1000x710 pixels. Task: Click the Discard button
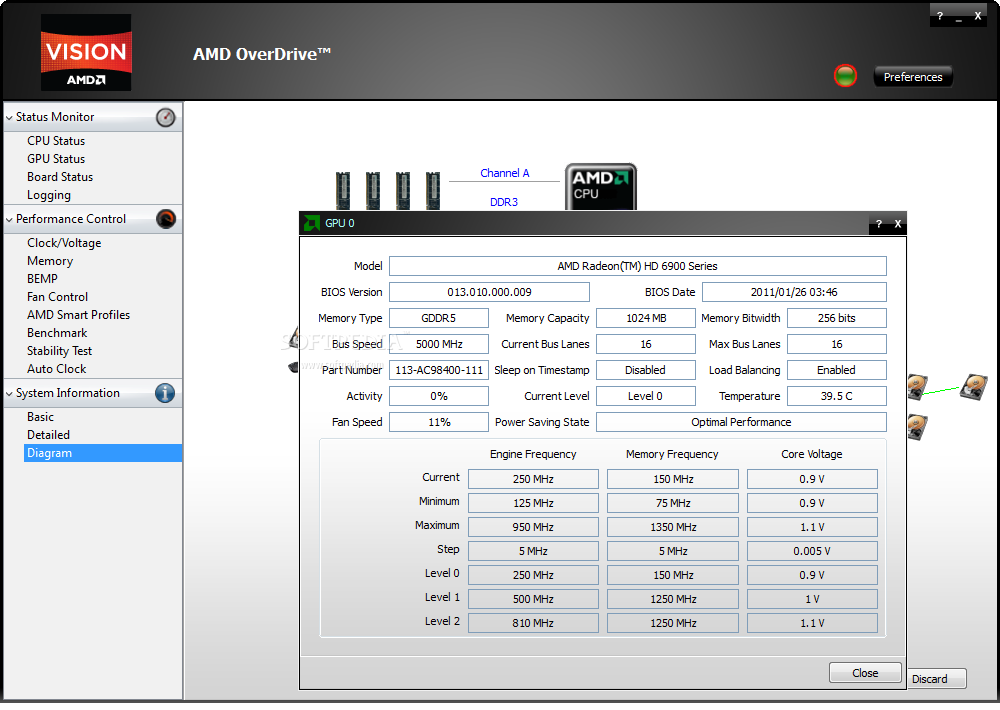937,679
